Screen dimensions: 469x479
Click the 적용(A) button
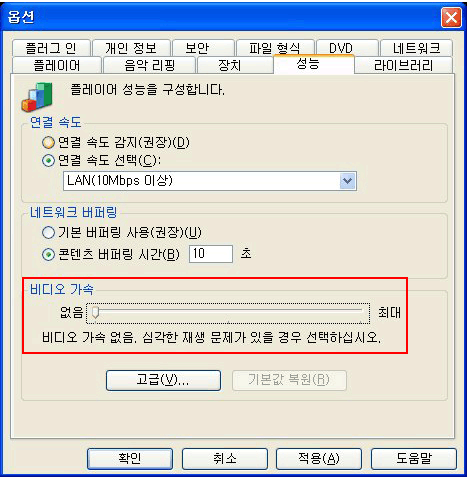pyautogui.click(x=319, y=459)
